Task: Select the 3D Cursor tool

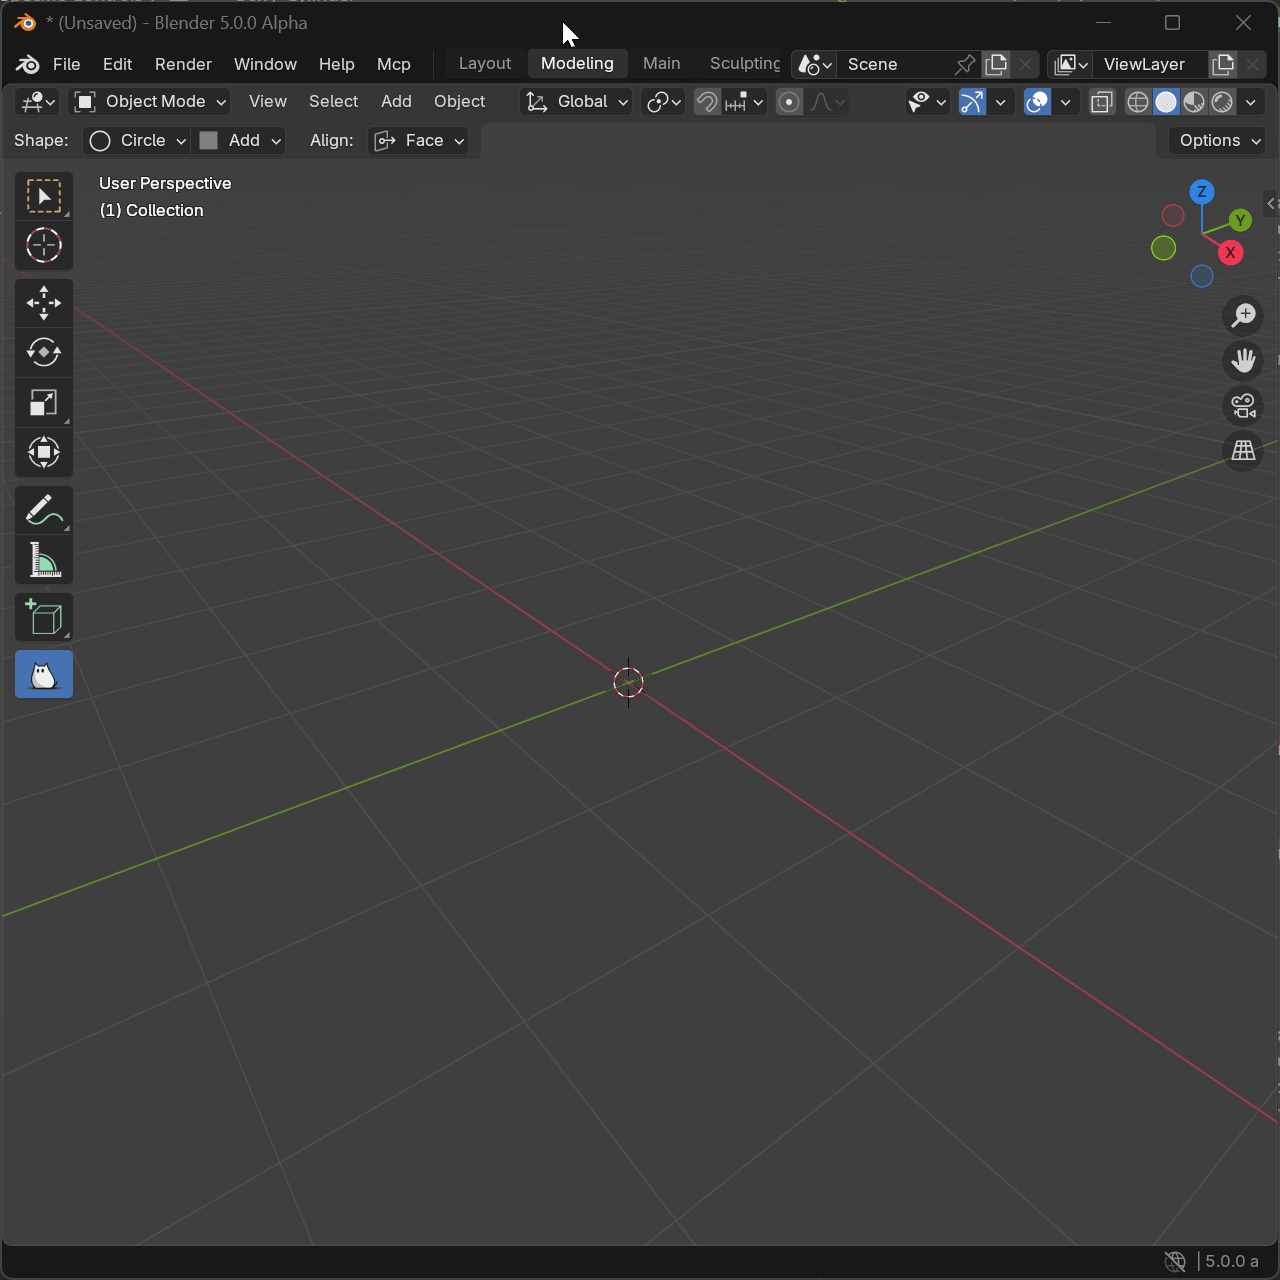Action: click(x=44, y=246)
